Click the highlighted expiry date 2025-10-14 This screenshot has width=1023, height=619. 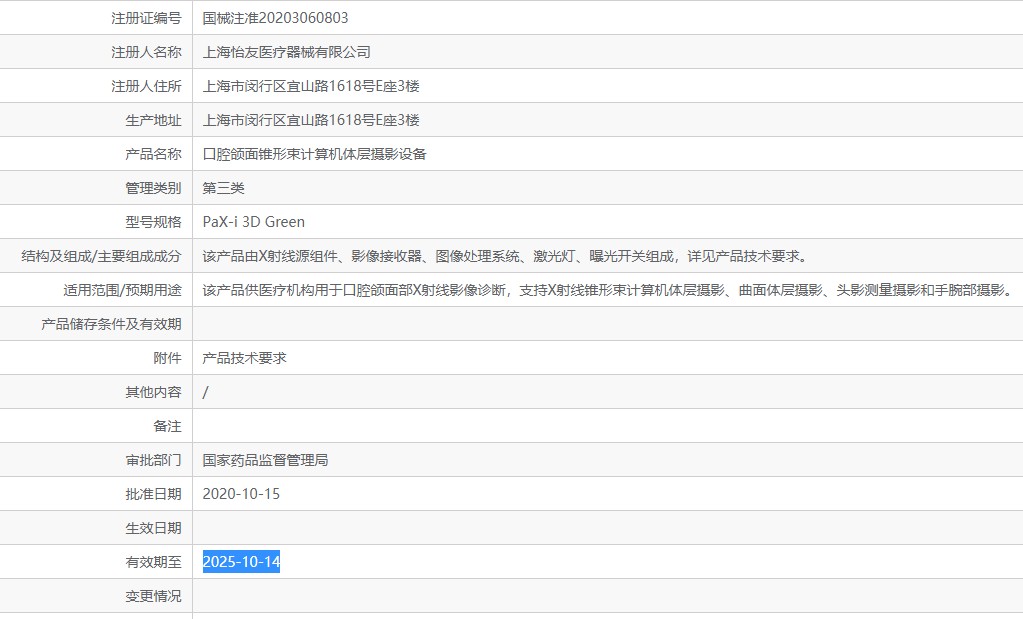click(241, 562)
